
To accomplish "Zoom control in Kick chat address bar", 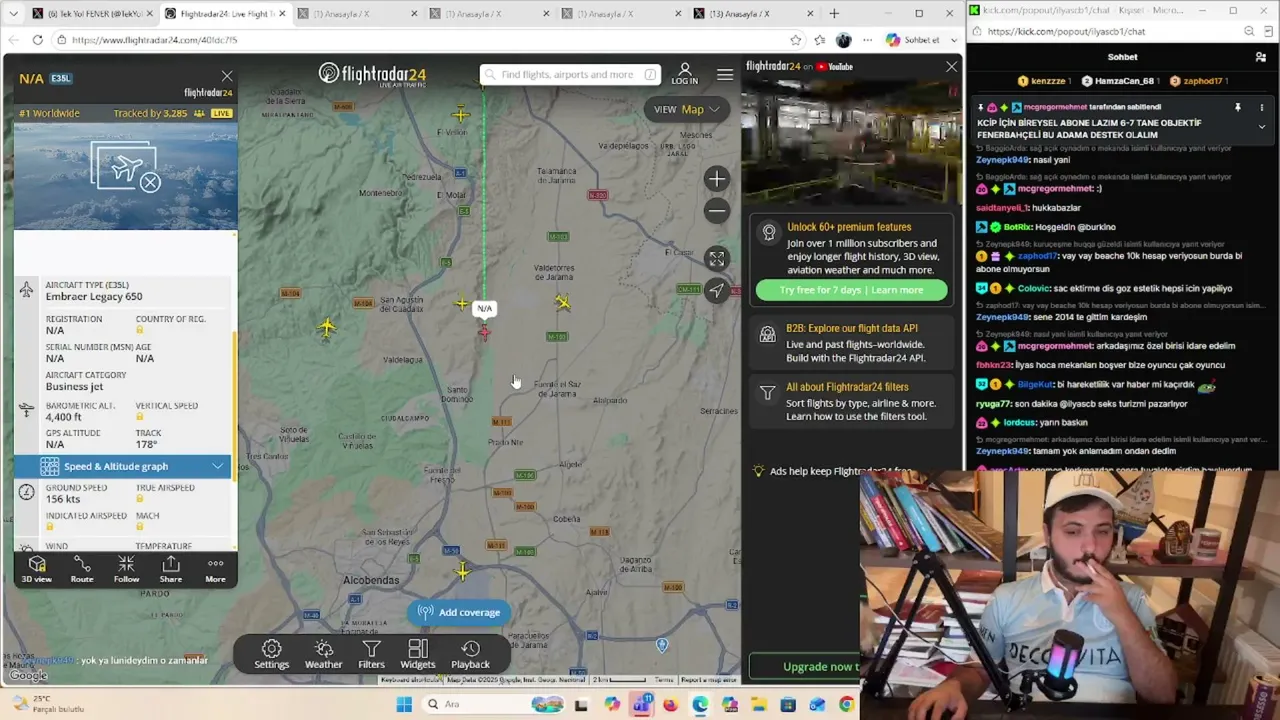I will pos(1249,31).
